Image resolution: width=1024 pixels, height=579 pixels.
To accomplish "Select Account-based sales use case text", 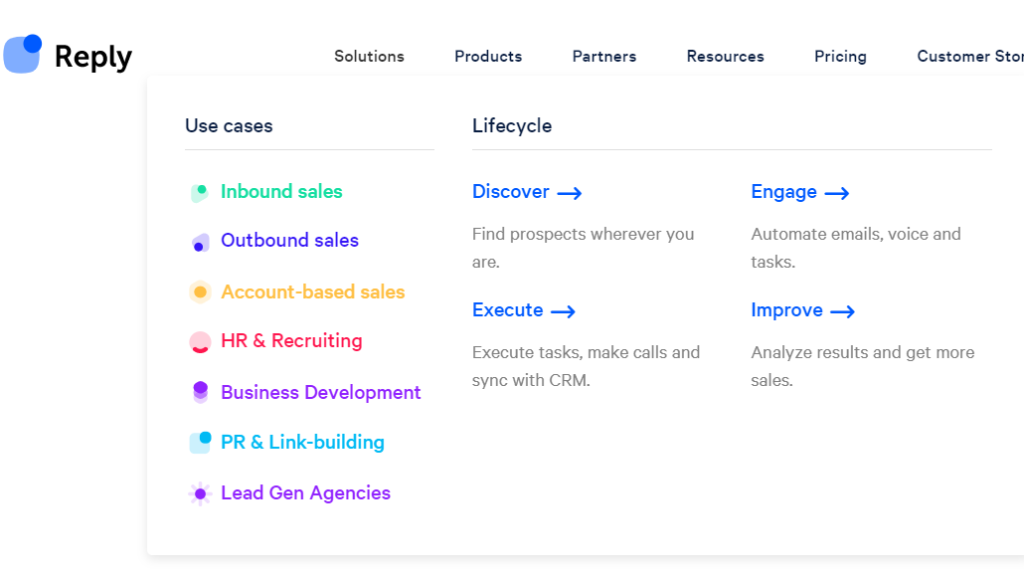I will [x=313, y=292].
